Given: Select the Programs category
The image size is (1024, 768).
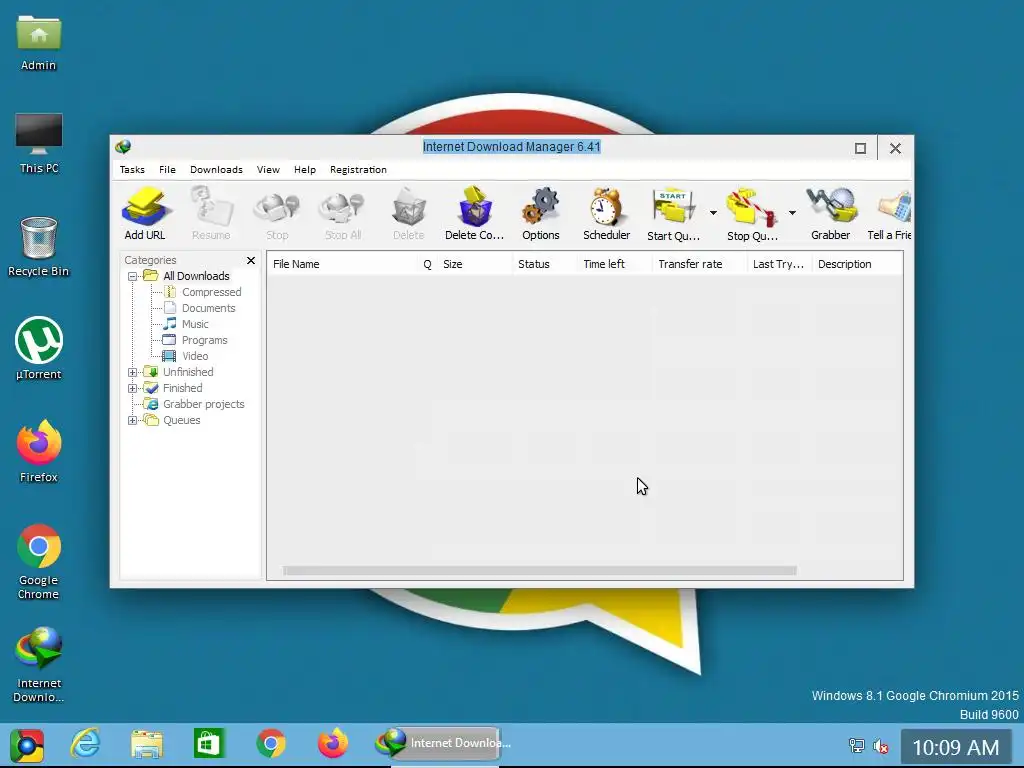Looking at the screenshot, I should (x=204, y=340).
